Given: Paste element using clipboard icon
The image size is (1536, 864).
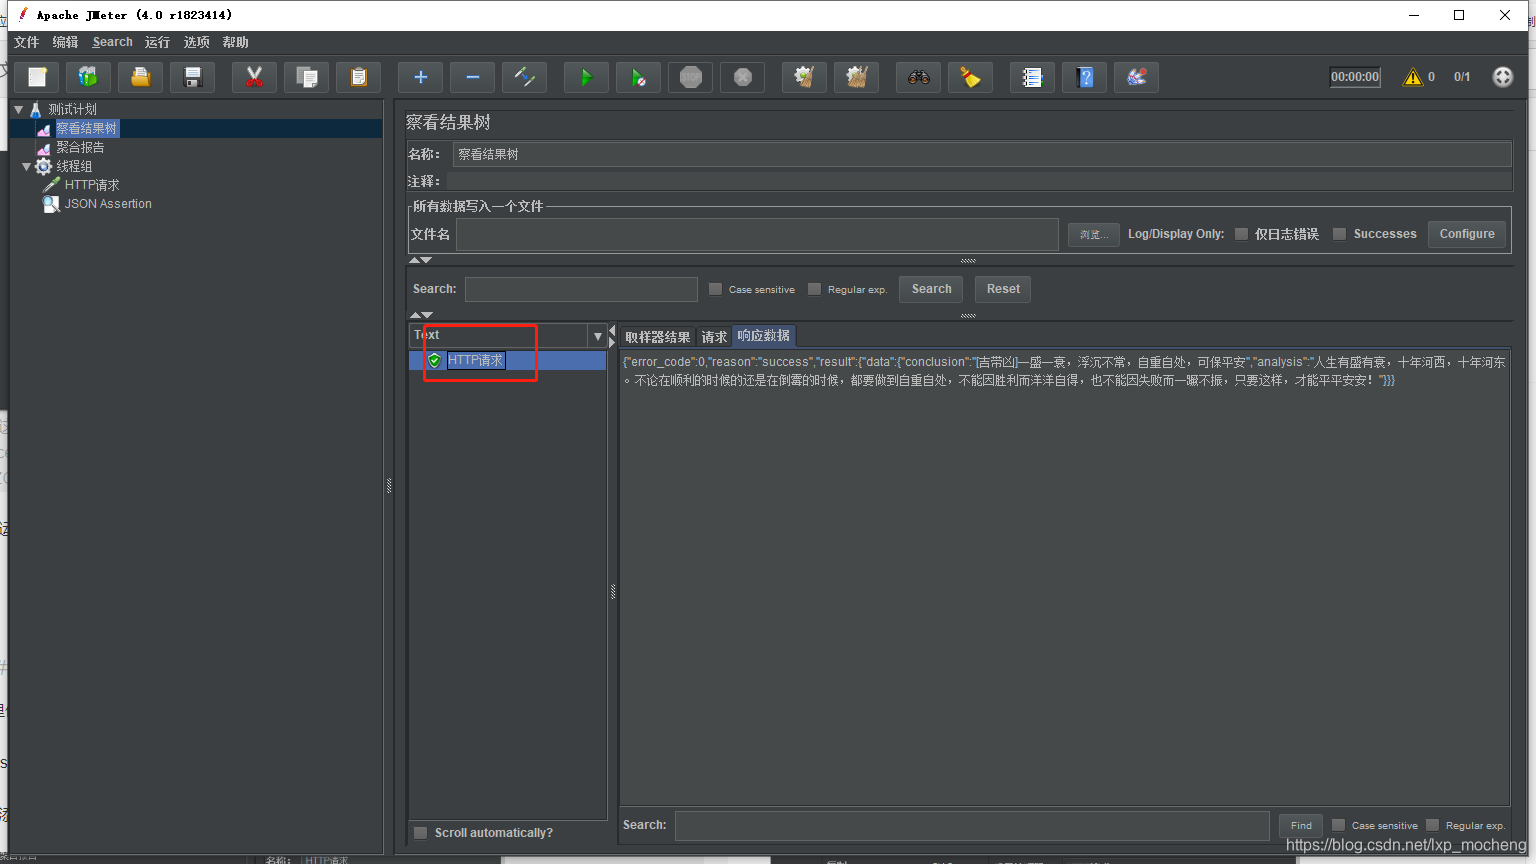Looking at the screenshot, I should [x=358, y=77].
